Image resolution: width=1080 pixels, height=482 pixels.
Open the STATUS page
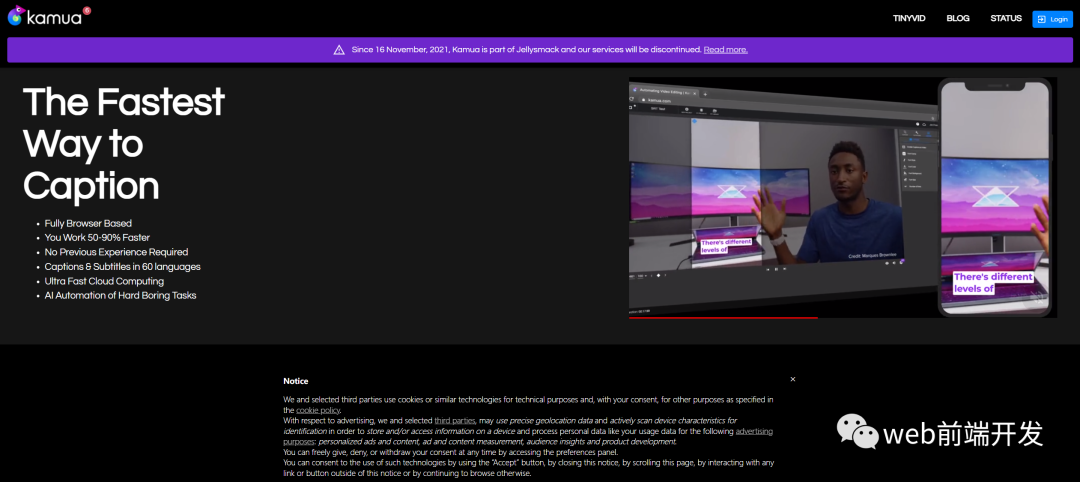pyautogui.click(x=1006, y=19)
